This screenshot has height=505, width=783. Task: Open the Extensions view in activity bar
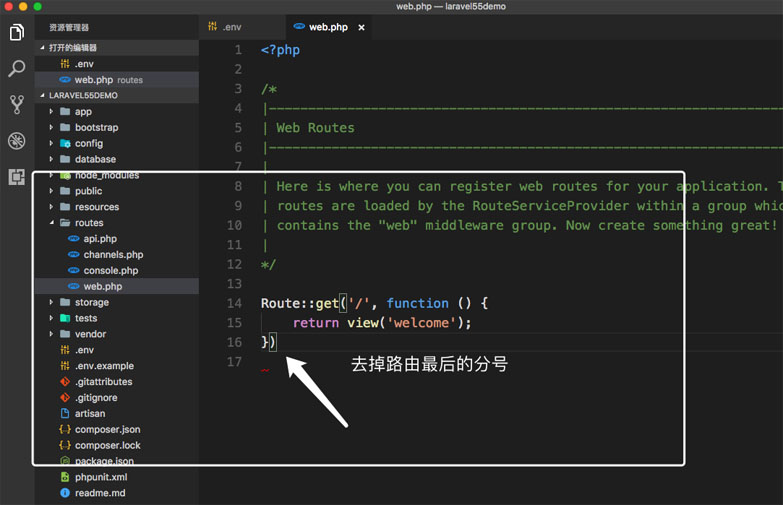click(16, 177)
